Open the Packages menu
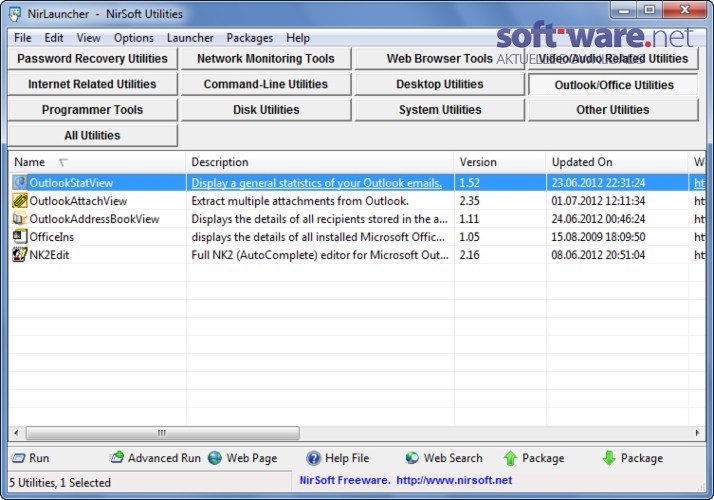 point(250,38)
